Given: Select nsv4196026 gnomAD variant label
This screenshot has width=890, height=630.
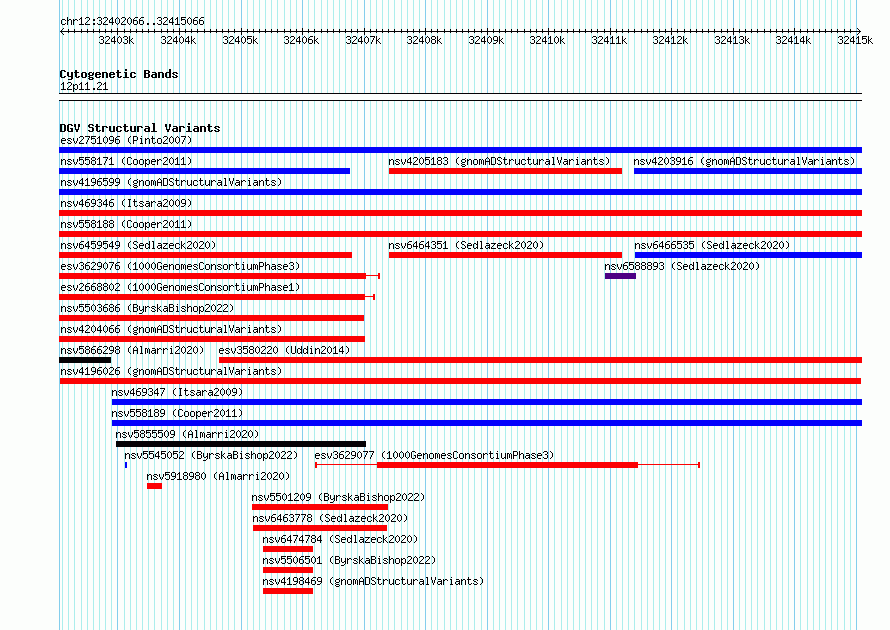Looking at the screenshot, I should coord(171,371).
